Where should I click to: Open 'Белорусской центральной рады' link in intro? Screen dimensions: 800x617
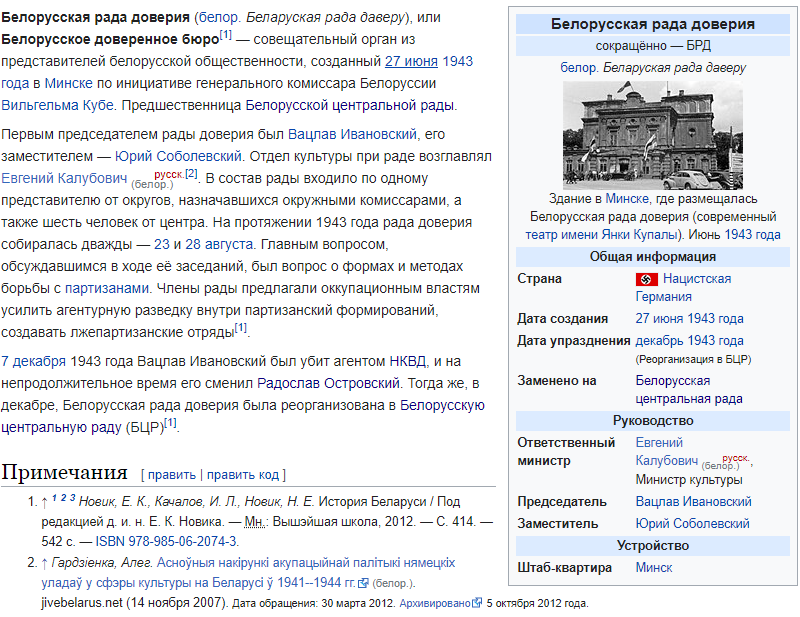[x=349, y=105]
